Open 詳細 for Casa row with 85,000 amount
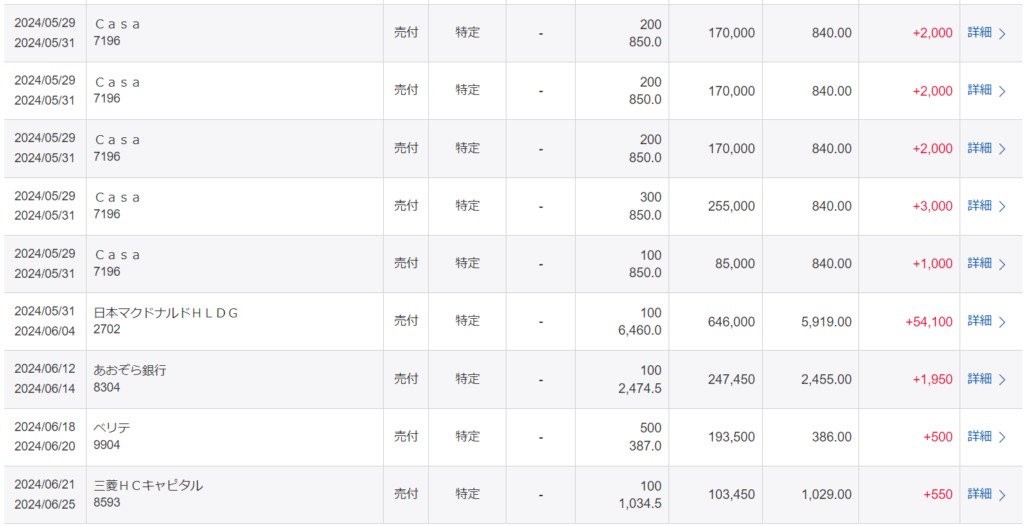Image resolution: width=1024 pixels, height=526 pixels. tap(979, 263)
